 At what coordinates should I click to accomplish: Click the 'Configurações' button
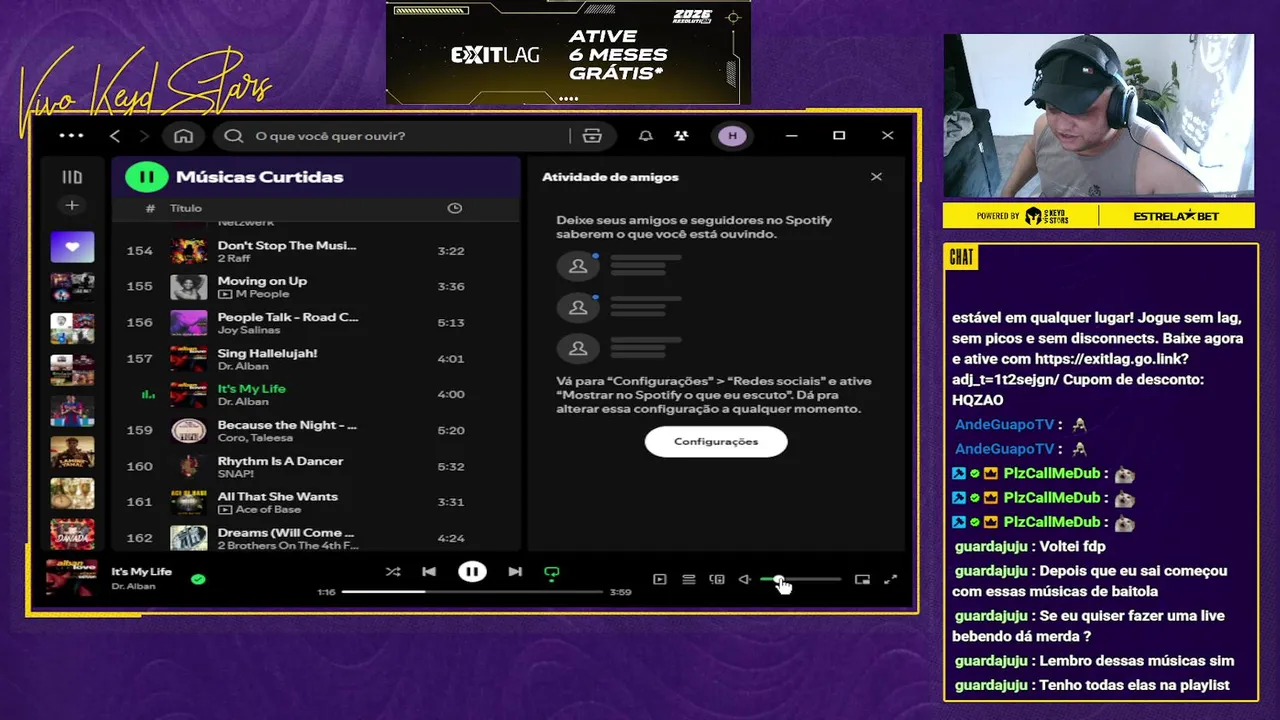pyautogui.click(x=716, y=441)
